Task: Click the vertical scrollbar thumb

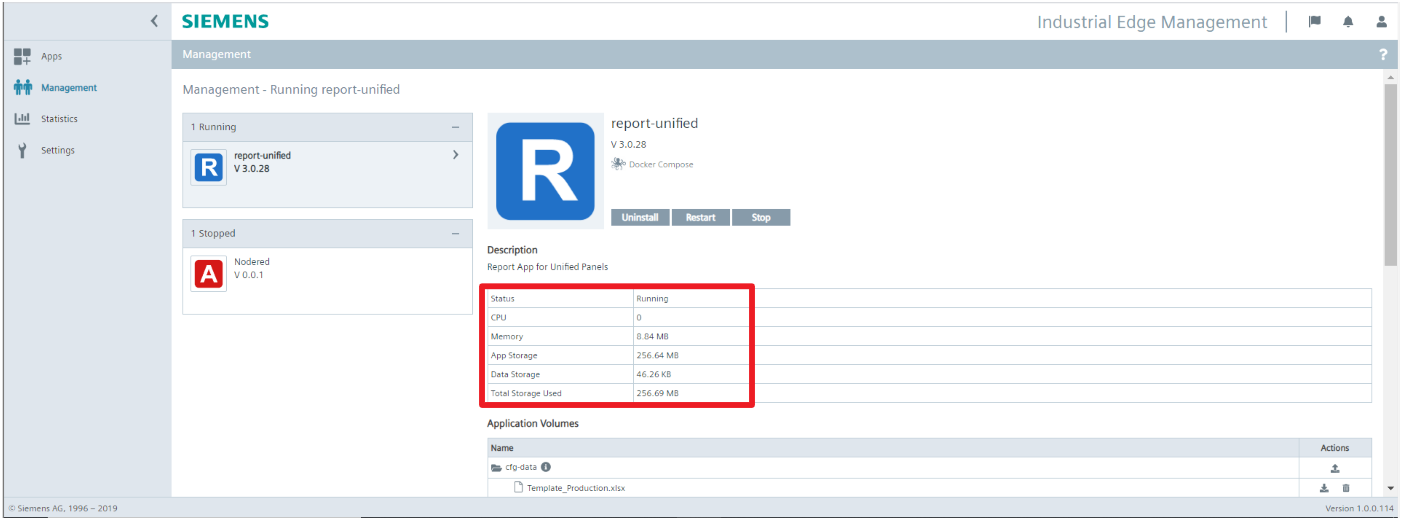Action: coord(1390,175)
